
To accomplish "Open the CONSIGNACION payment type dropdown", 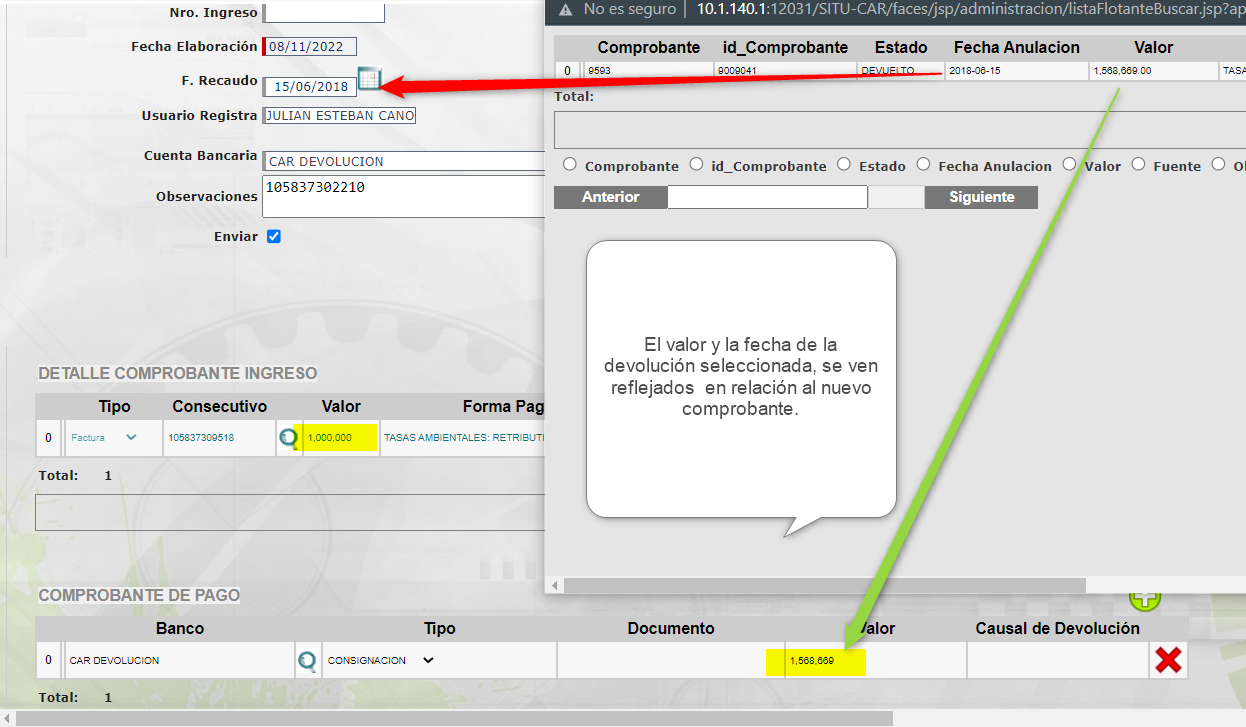I will point(428,660).
